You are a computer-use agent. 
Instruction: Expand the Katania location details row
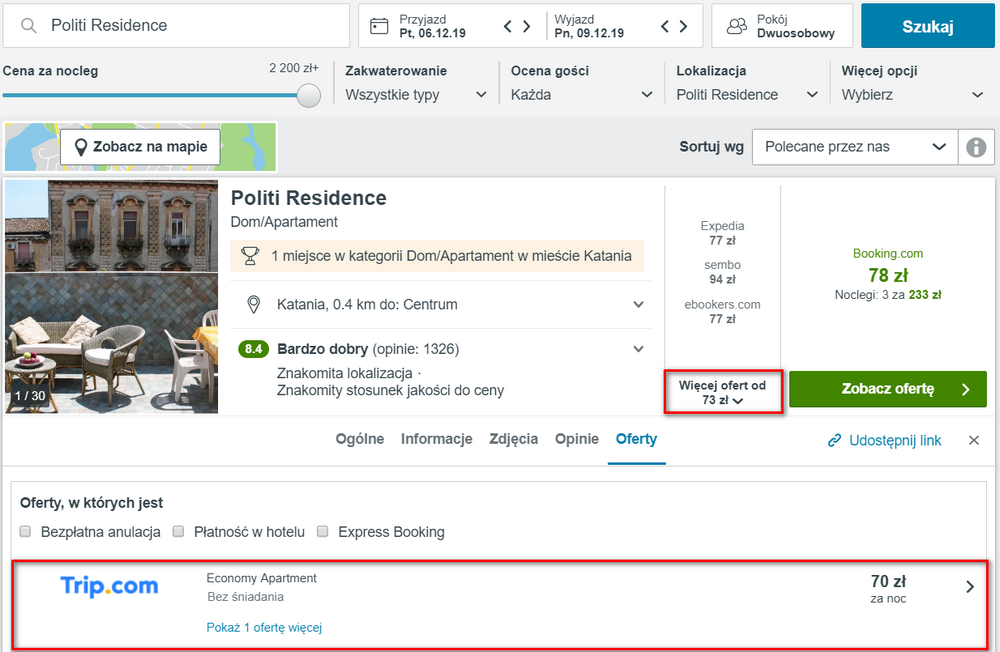click(441, 305)
